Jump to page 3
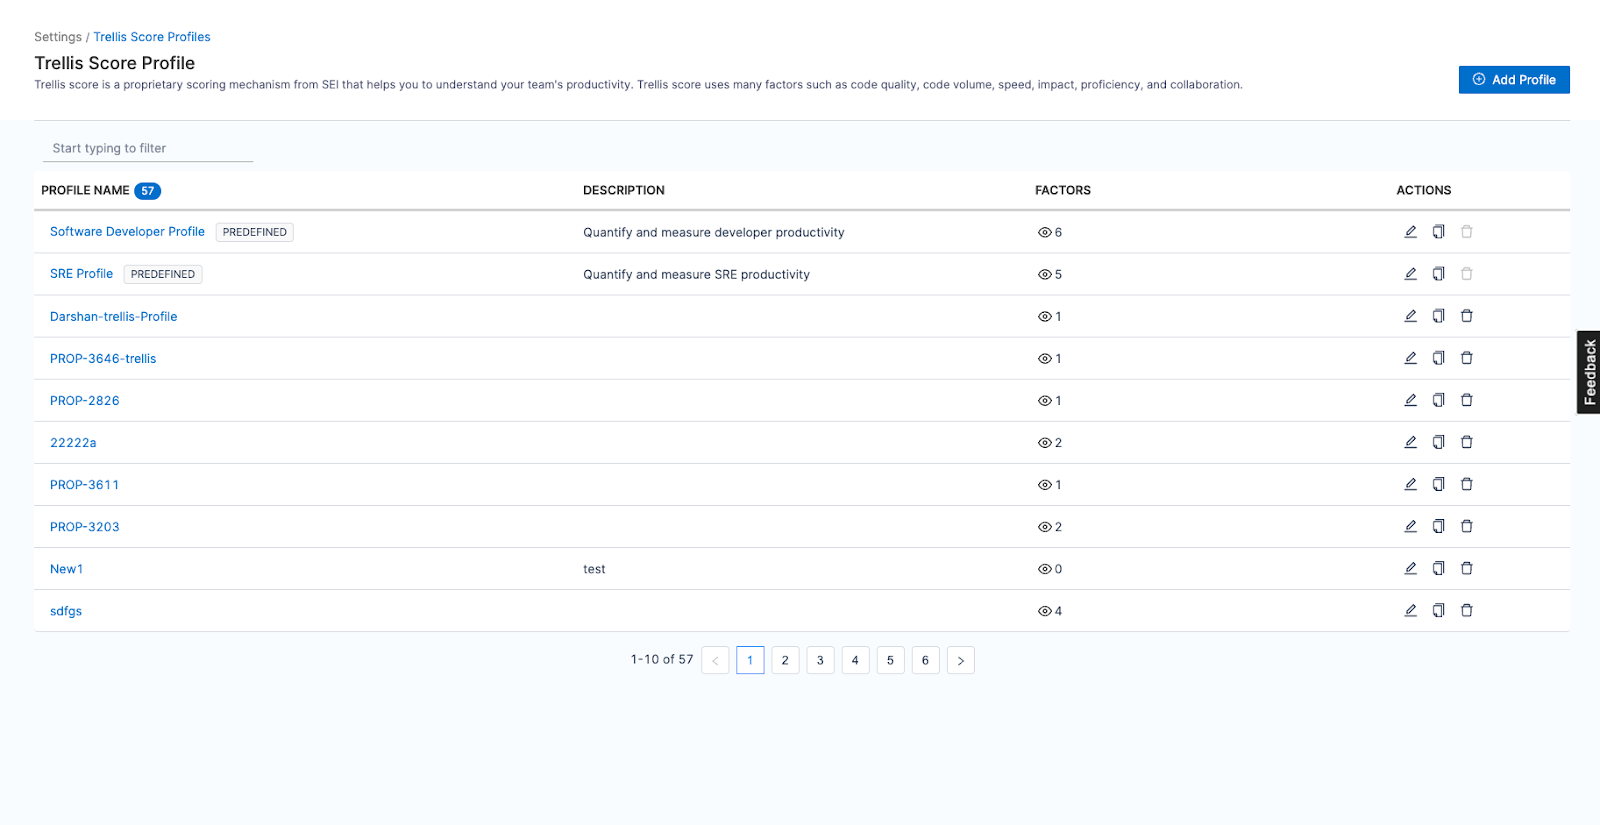The width and height of the screenshot is (1600, 825). pyautogui.click(x=820, y=660)
